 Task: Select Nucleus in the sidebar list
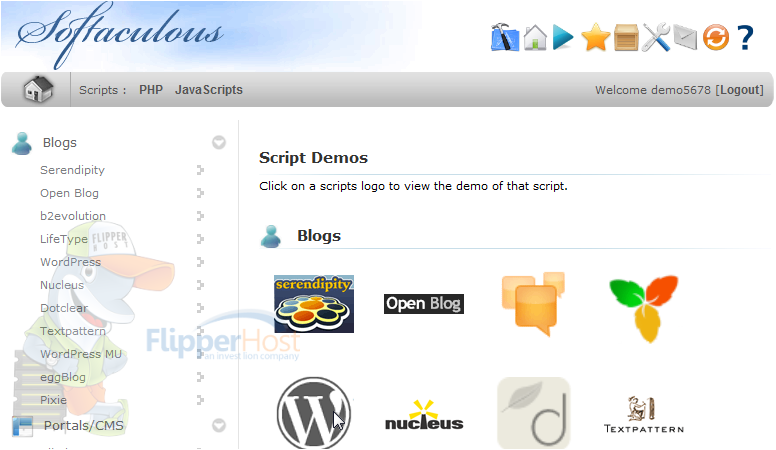point(62,285)
